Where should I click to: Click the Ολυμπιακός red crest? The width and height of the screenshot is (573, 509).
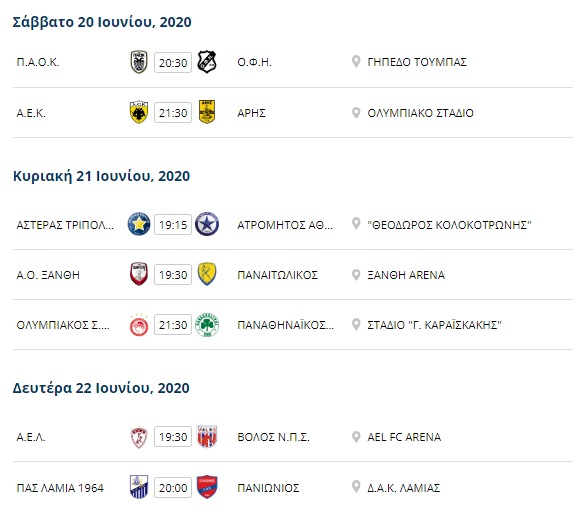click(139, 325)
